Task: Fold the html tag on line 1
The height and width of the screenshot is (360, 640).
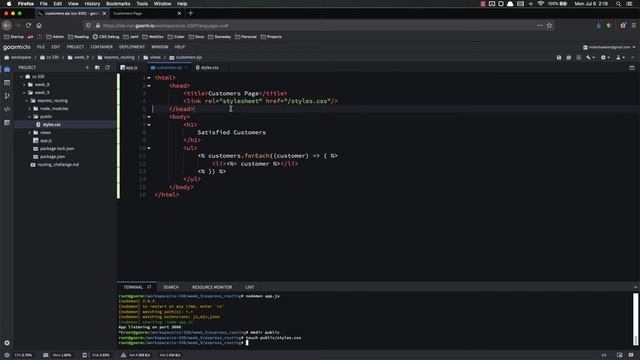Action: tap(149, 78)
